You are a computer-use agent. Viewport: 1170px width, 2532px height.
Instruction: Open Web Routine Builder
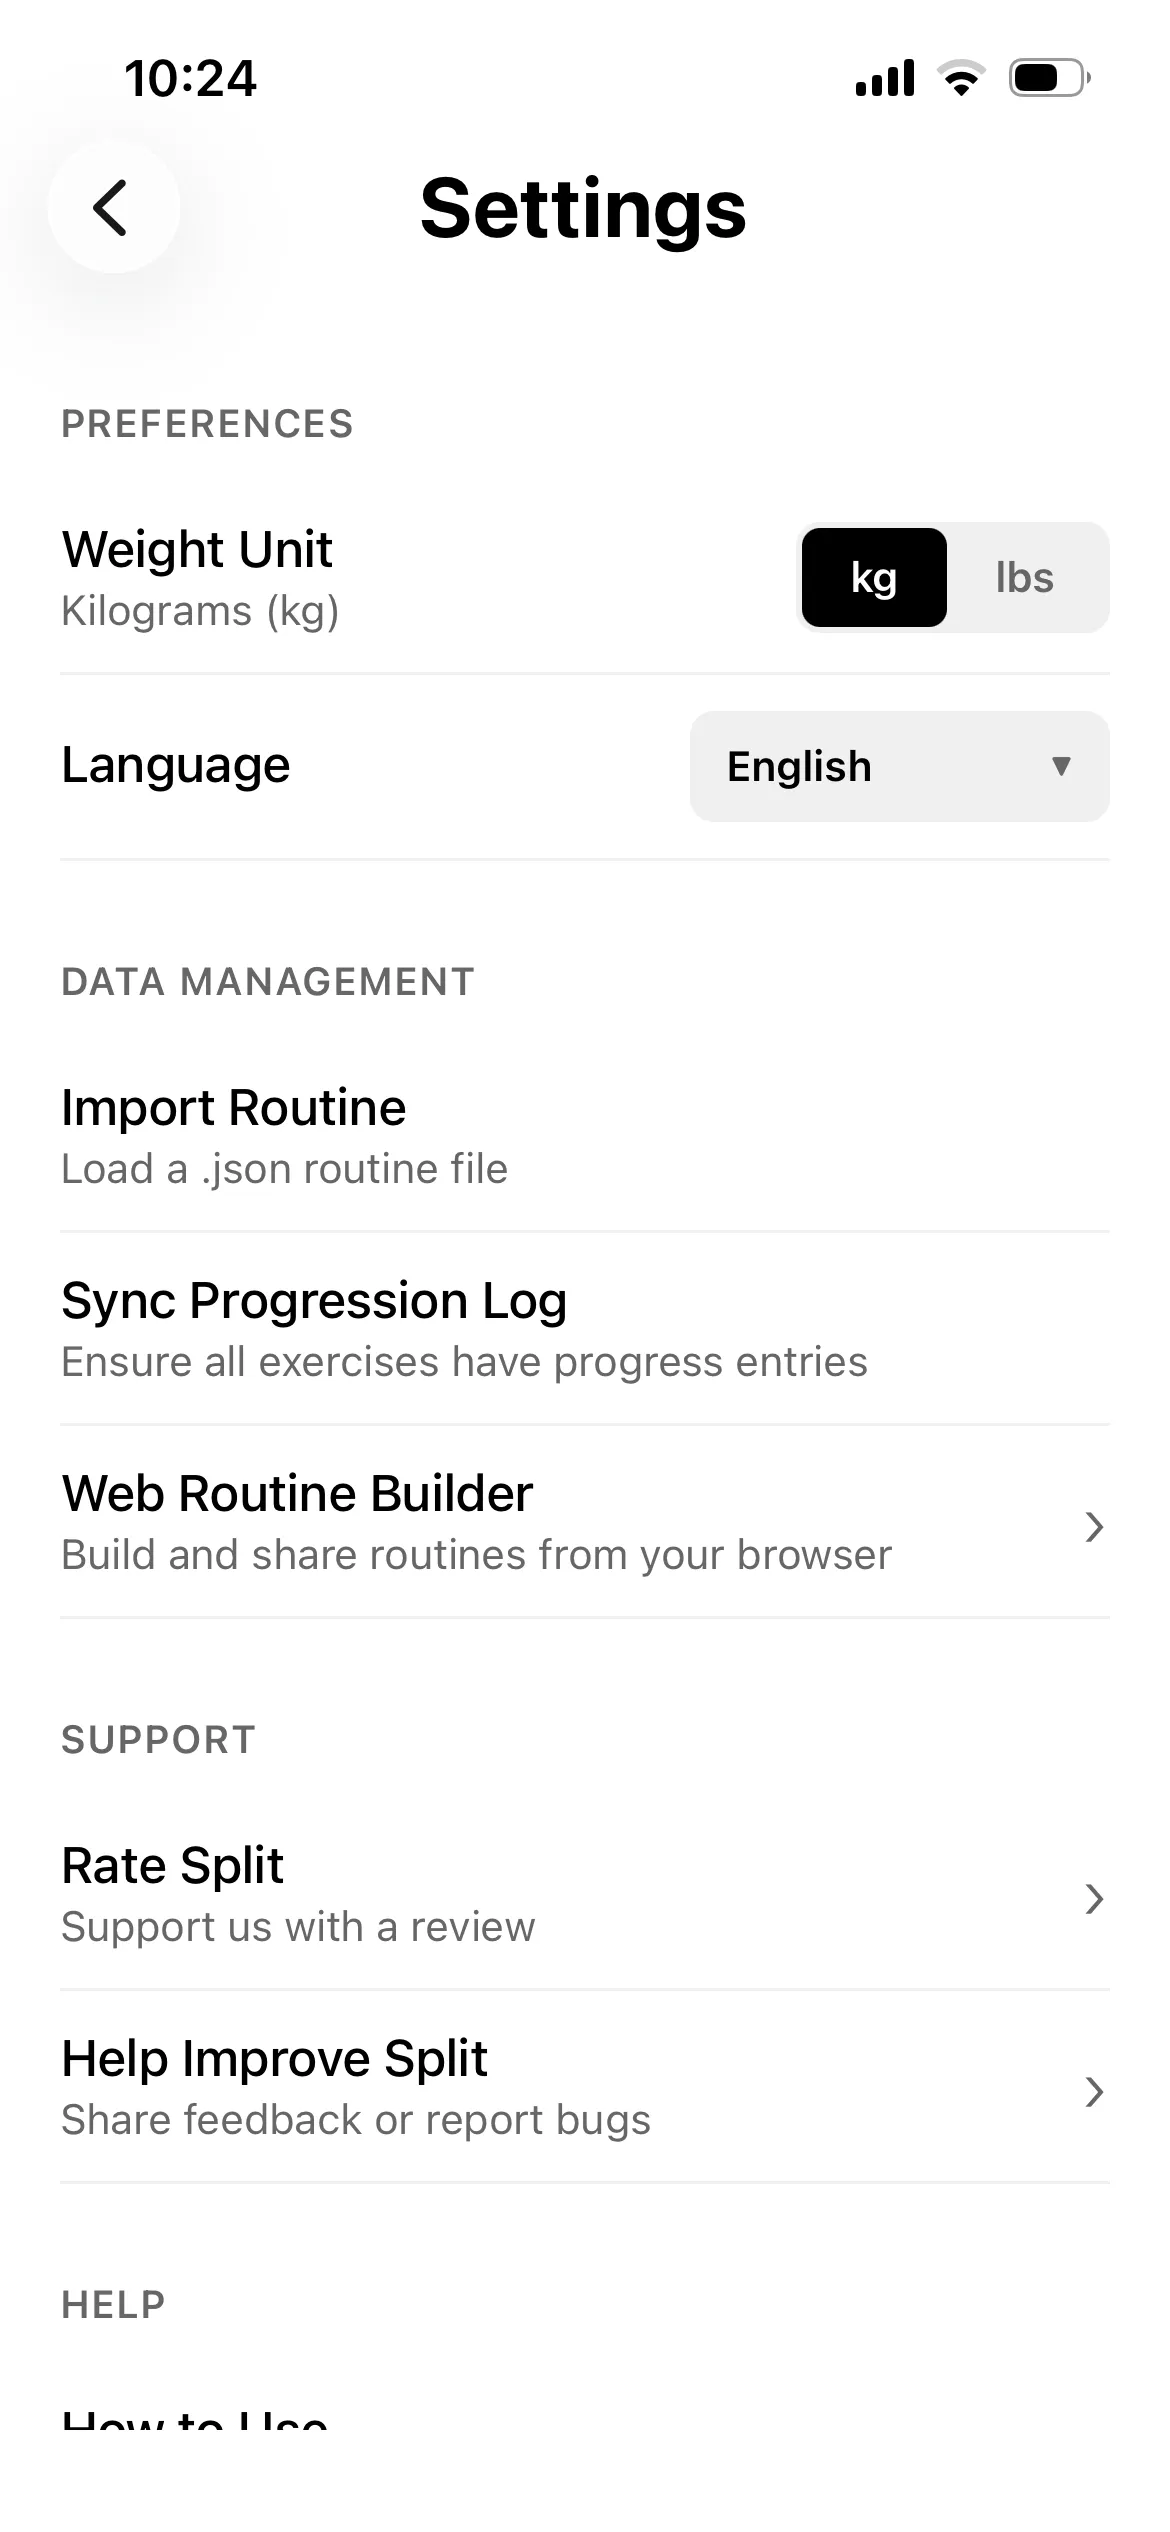(x=585, y=1523)
